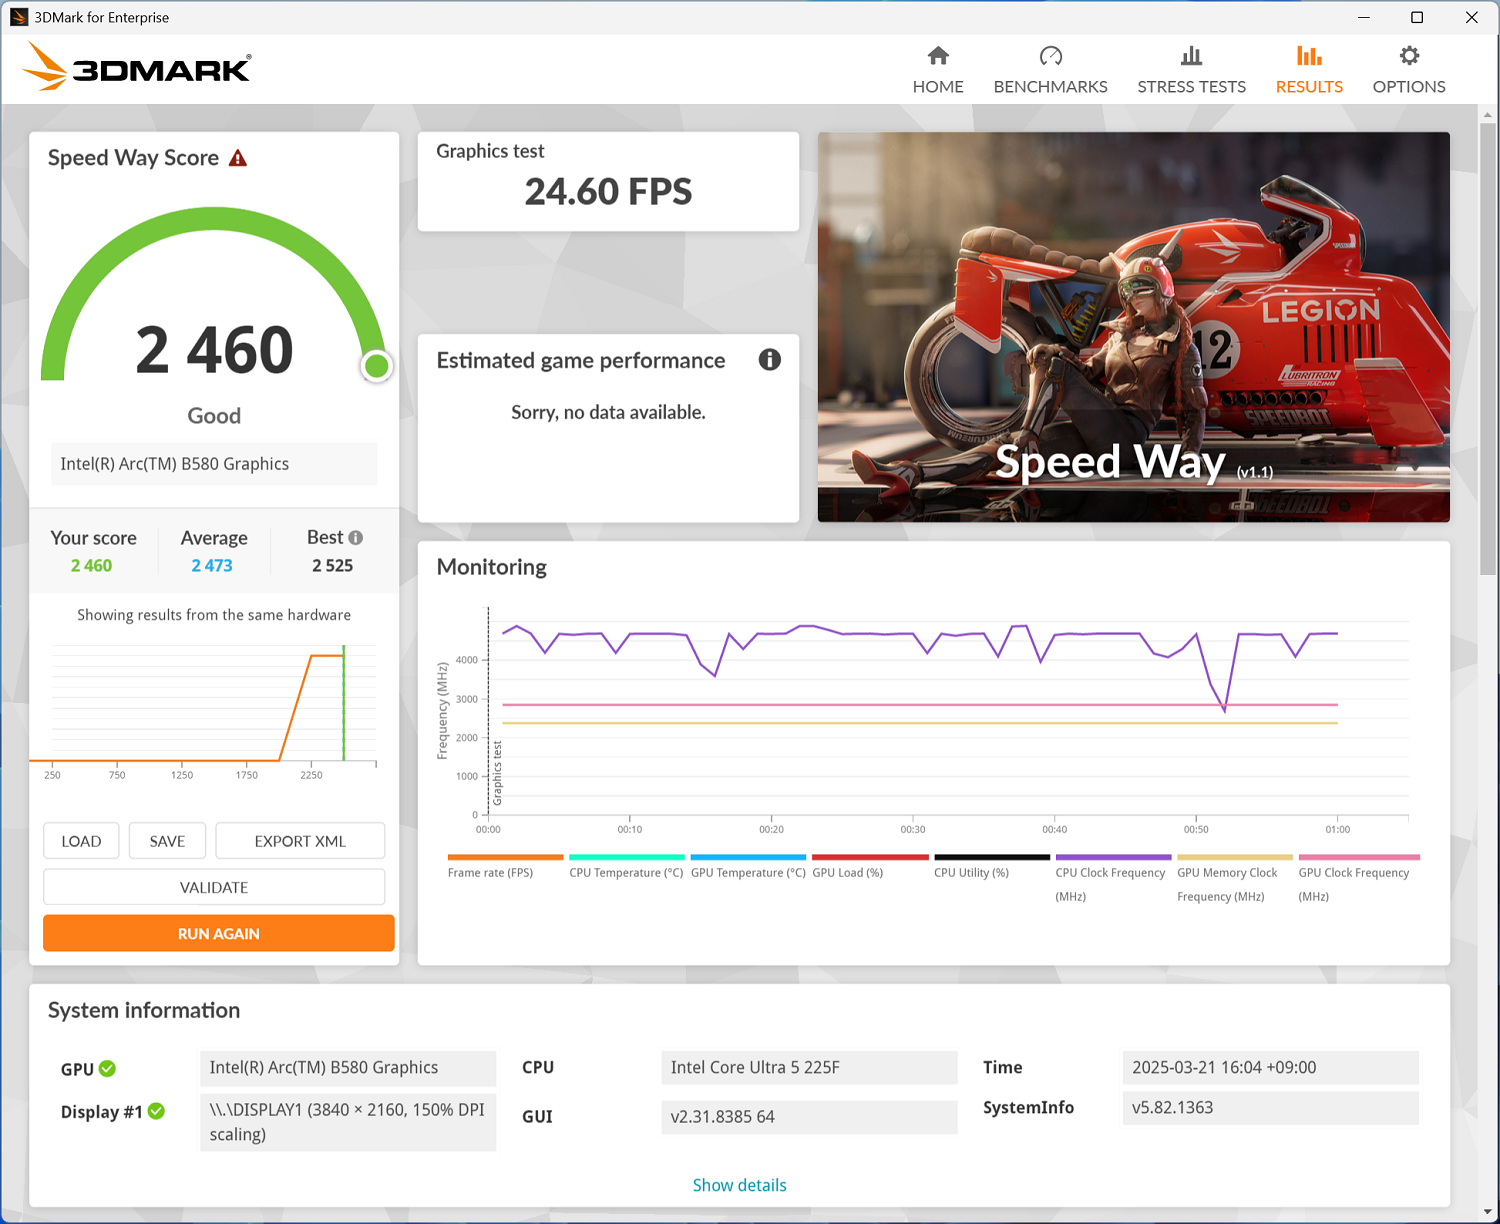Click the EXPORT XML button
The height and width of the screenshot is (1224, 1500).
(x=300, y=841)
